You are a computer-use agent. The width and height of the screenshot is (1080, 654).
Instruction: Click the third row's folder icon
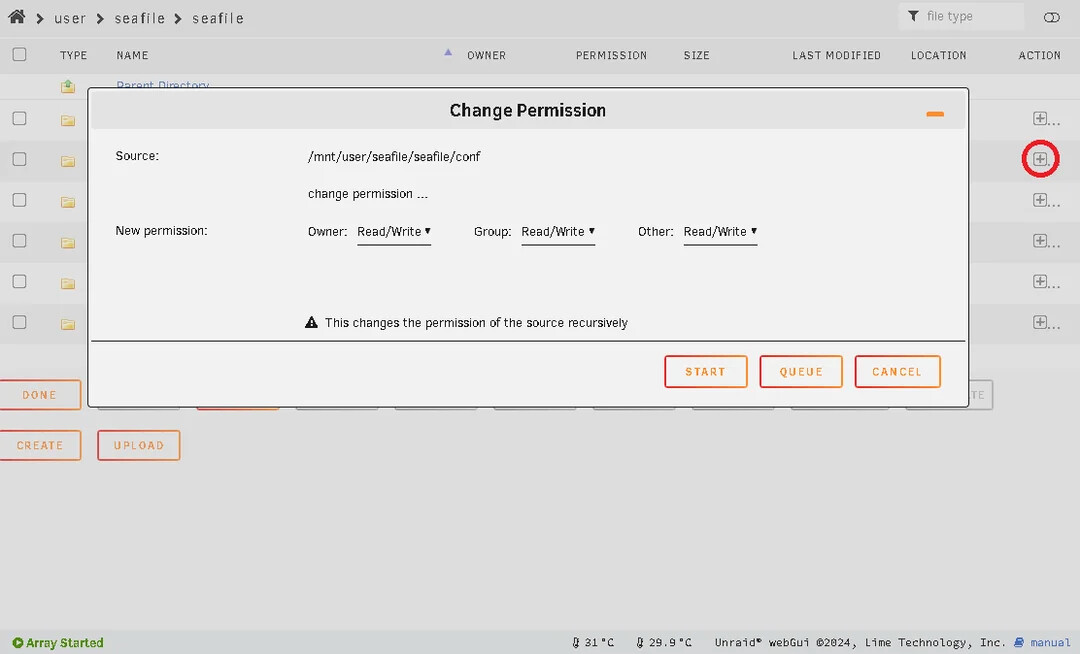click(68, 202)
